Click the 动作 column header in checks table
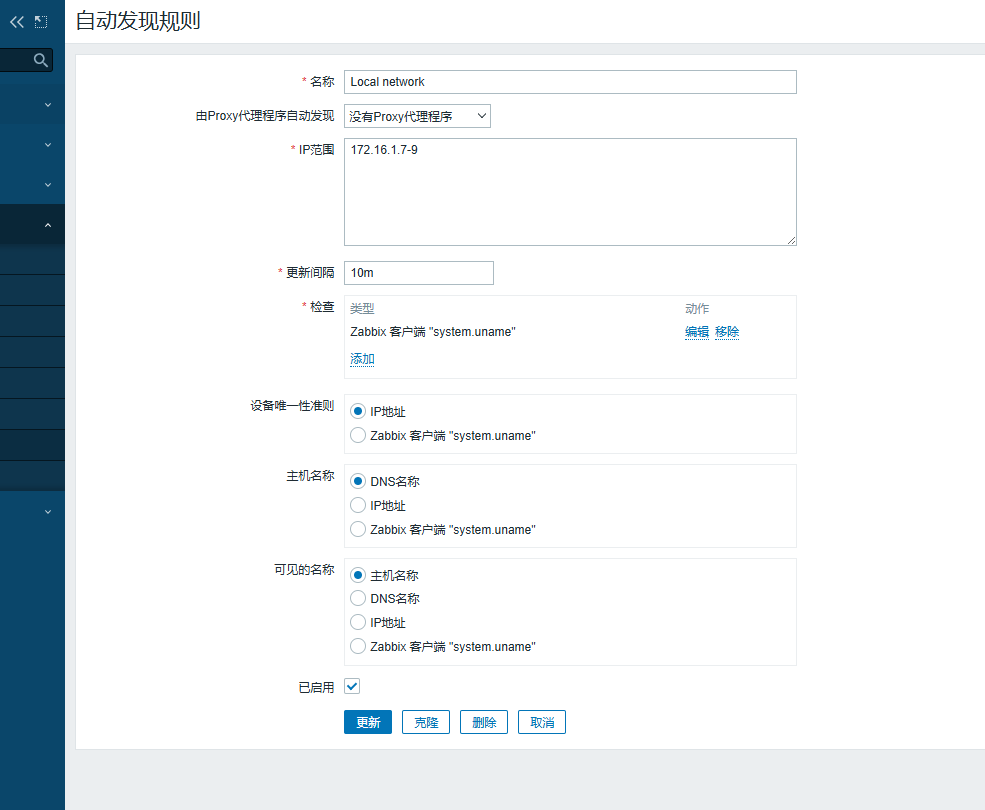 click(697, 309)
